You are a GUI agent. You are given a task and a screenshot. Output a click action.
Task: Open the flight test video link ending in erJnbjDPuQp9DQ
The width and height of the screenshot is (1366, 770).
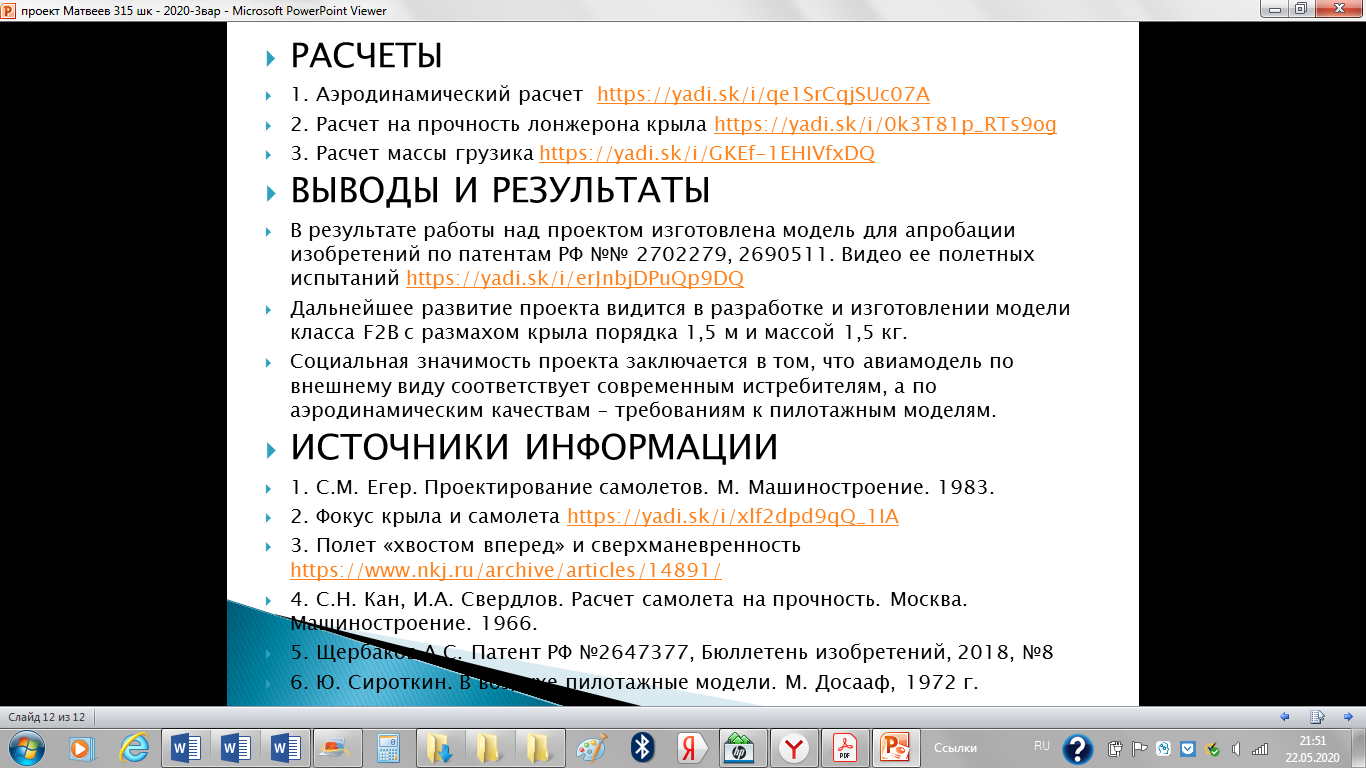coord(575,278)
